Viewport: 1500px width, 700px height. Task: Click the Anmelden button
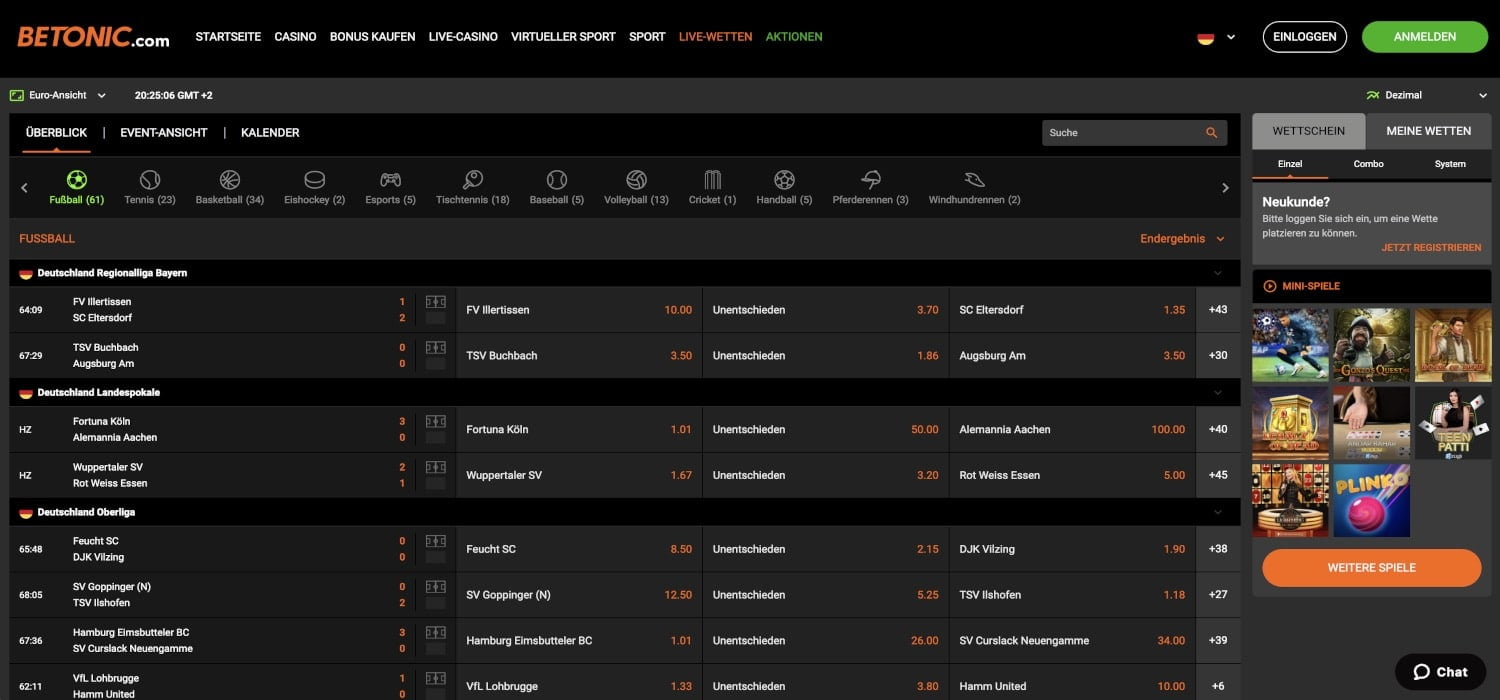[x=1425, y=37]
